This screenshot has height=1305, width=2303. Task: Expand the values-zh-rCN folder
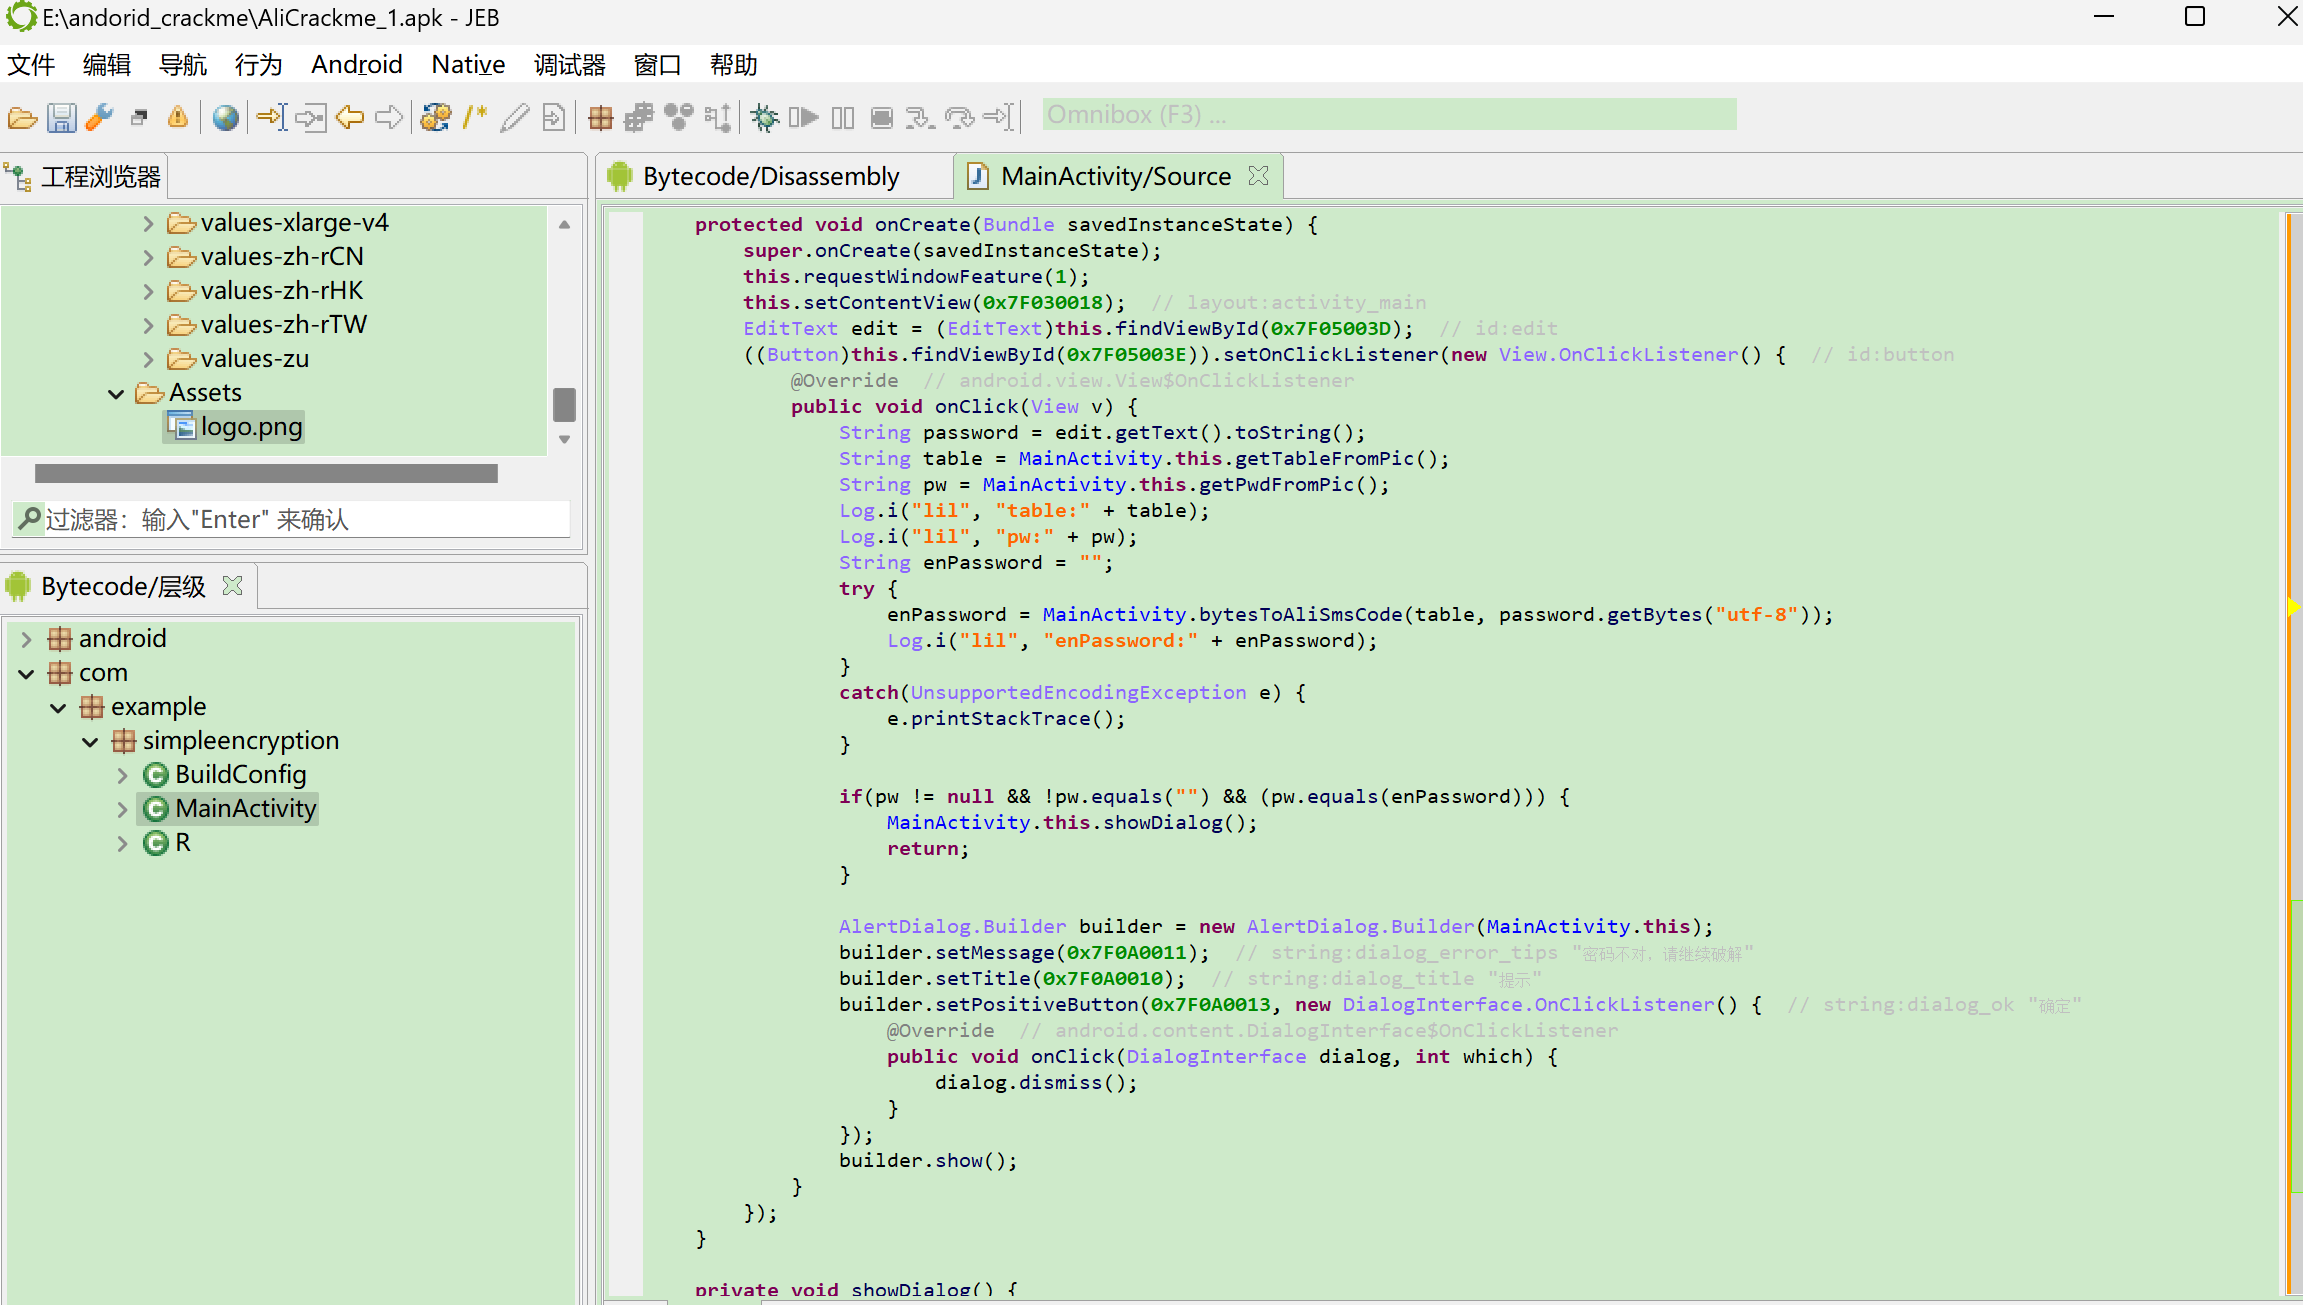tap(148, 257)
